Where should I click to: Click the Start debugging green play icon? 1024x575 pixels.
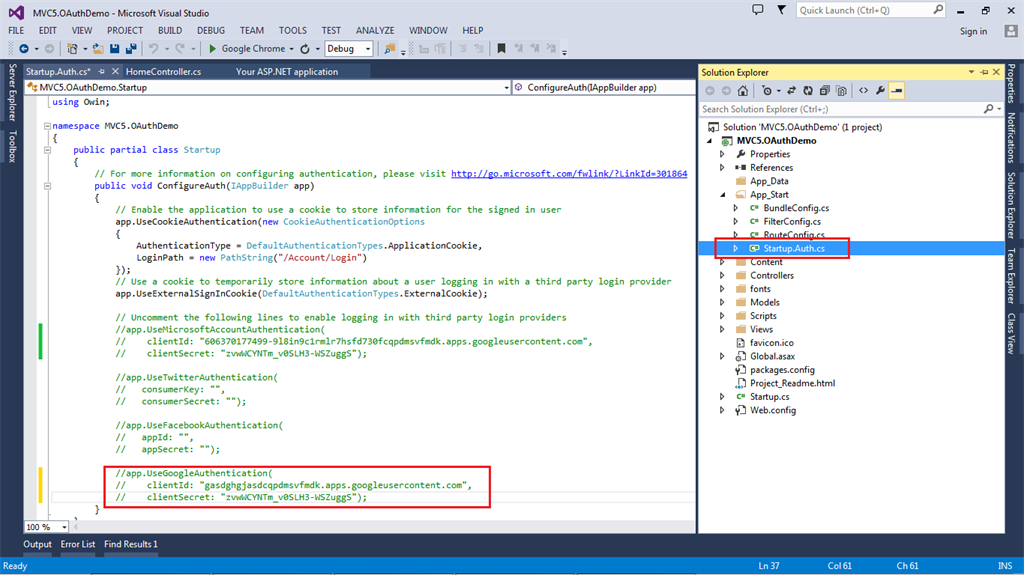[x=212, y=48]
